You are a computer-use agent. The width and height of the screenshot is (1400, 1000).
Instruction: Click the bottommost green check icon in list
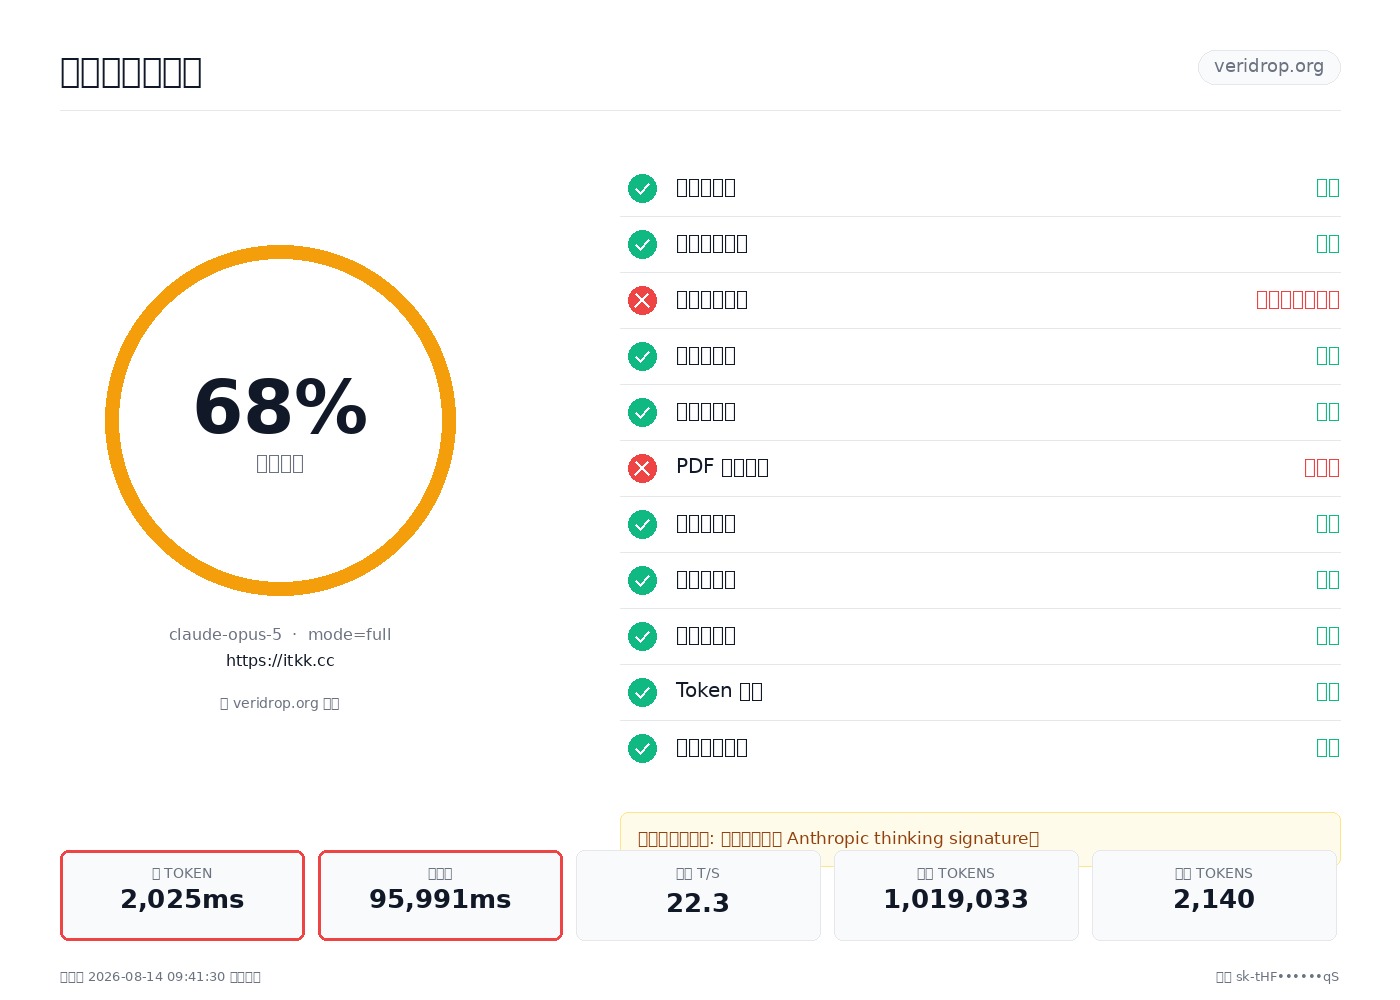point(642,748)
